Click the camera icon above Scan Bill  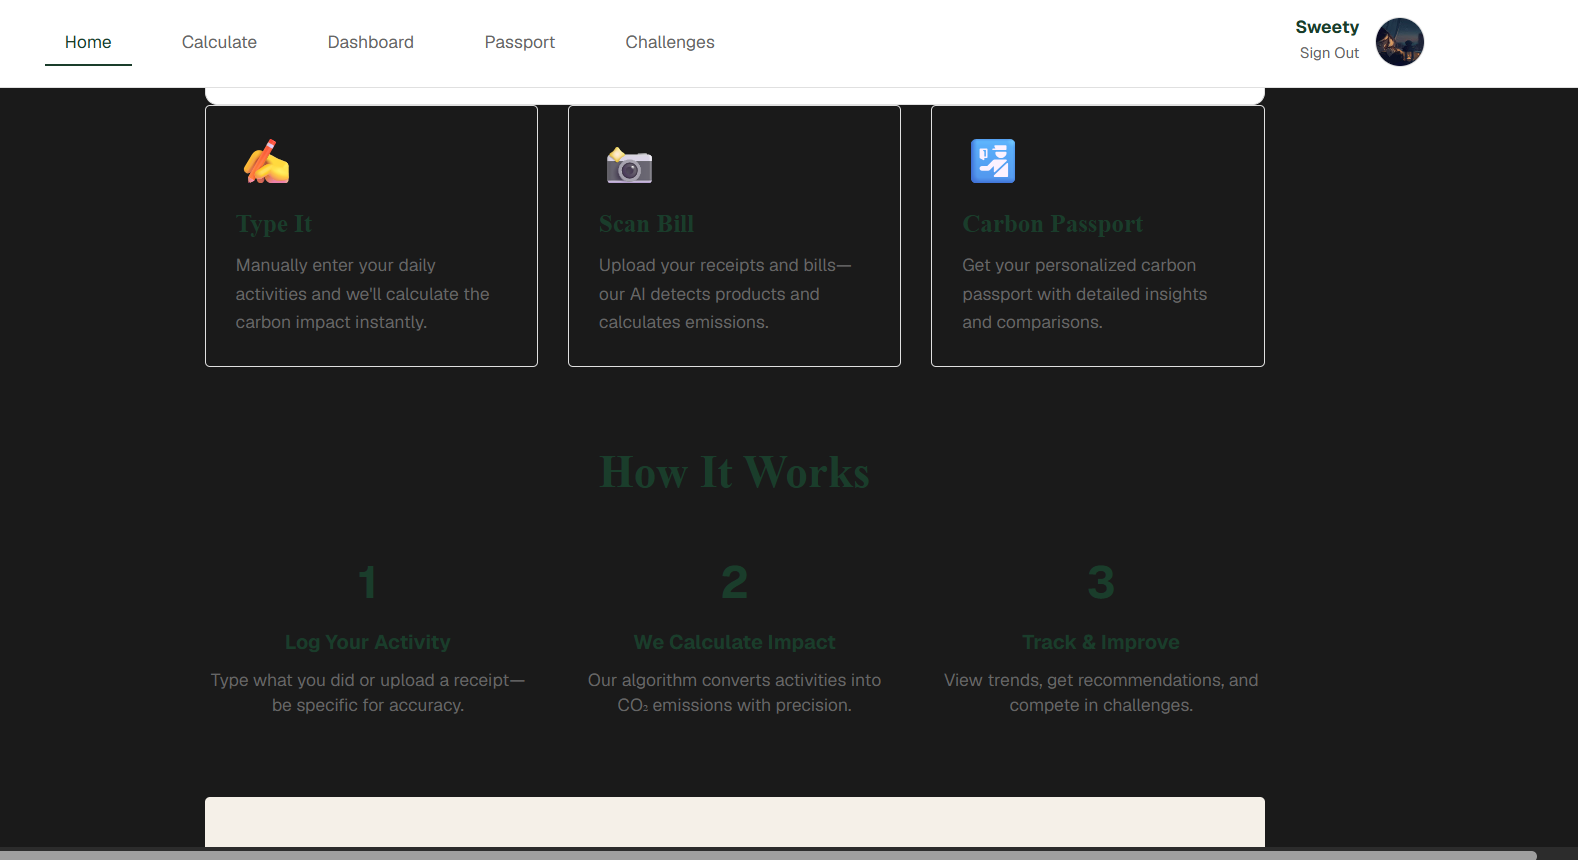click(x=629, y=165)
